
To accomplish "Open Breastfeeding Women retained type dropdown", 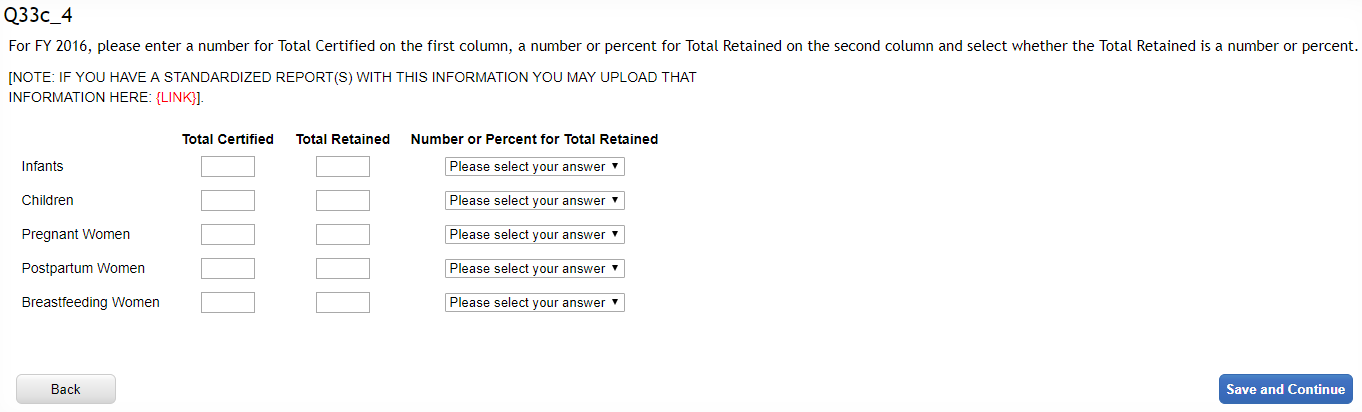I will coord(534,303).
